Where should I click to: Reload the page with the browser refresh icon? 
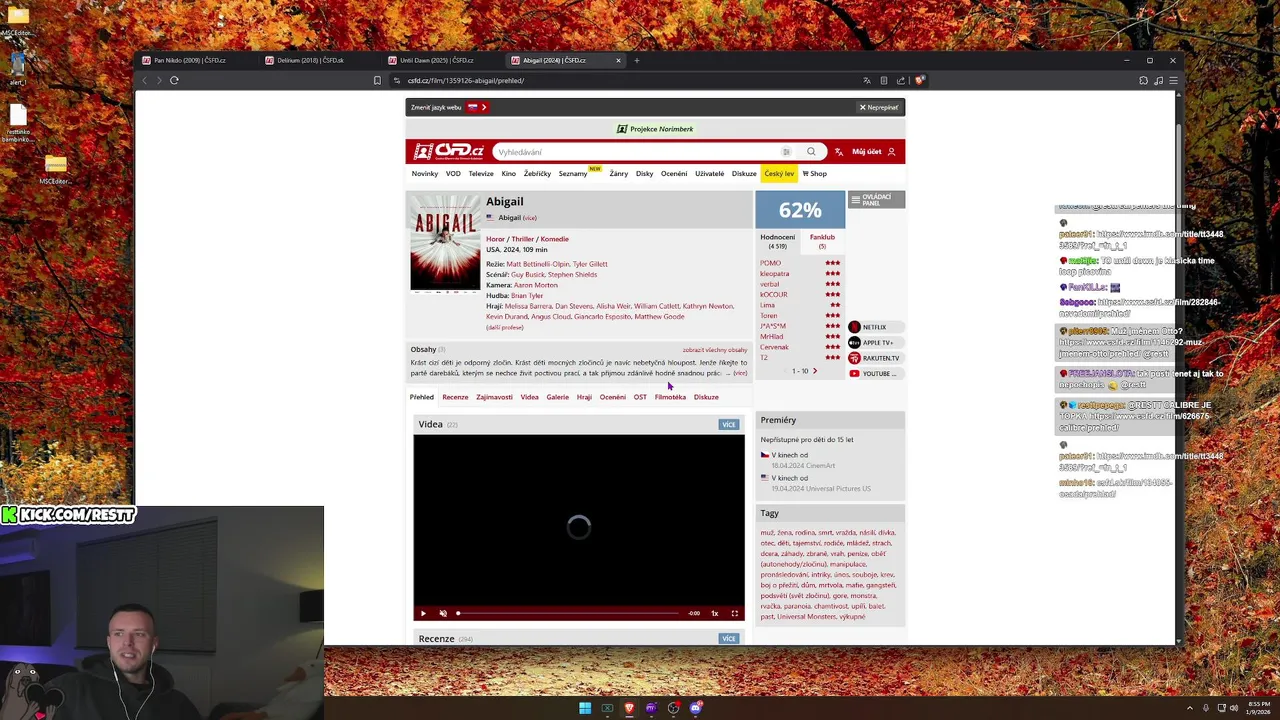174,80
